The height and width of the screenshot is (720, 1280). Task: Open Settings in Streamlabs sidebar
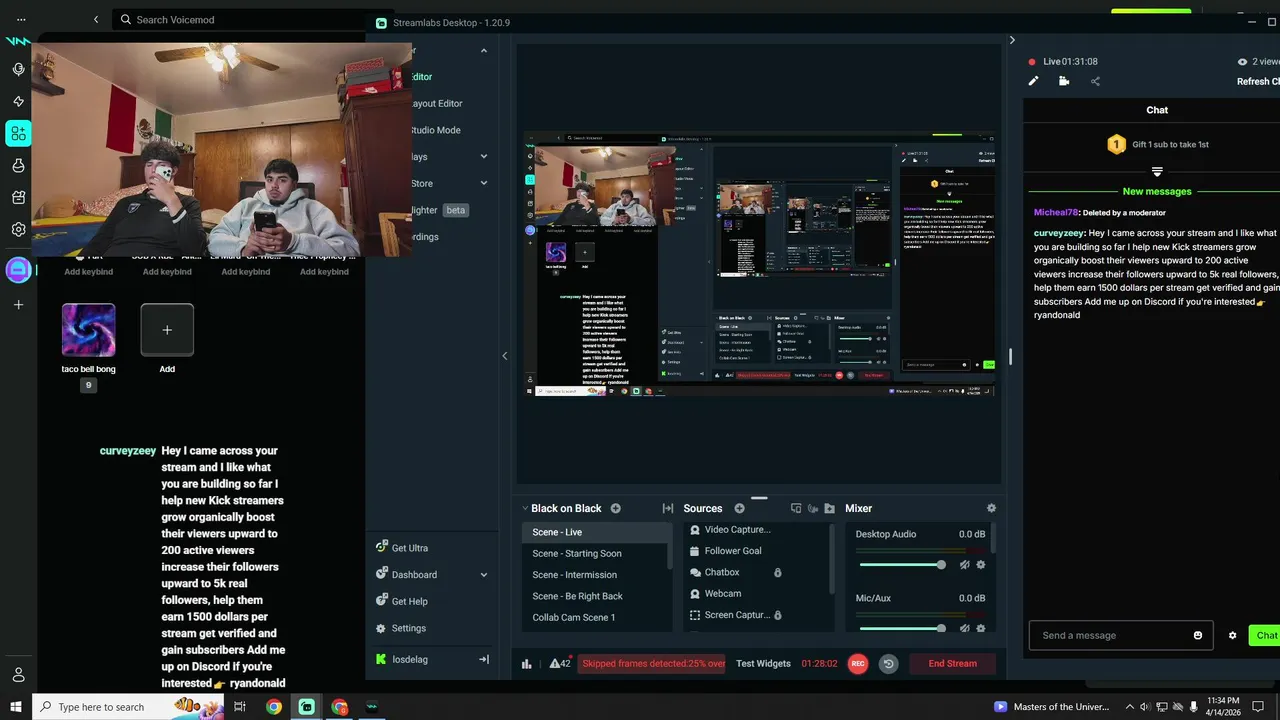click(401, 628)
